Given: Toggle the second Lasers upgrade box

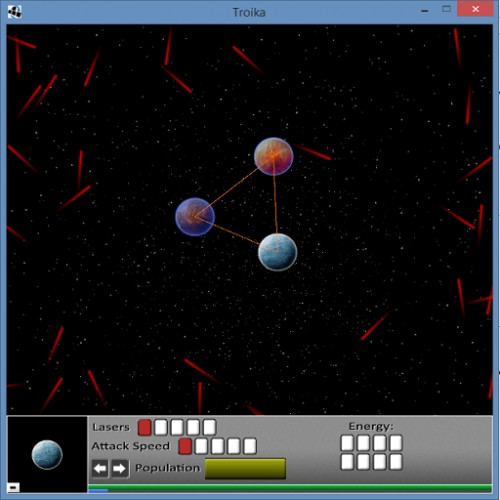Looking at the screenshot, I should tap(161, 427).
